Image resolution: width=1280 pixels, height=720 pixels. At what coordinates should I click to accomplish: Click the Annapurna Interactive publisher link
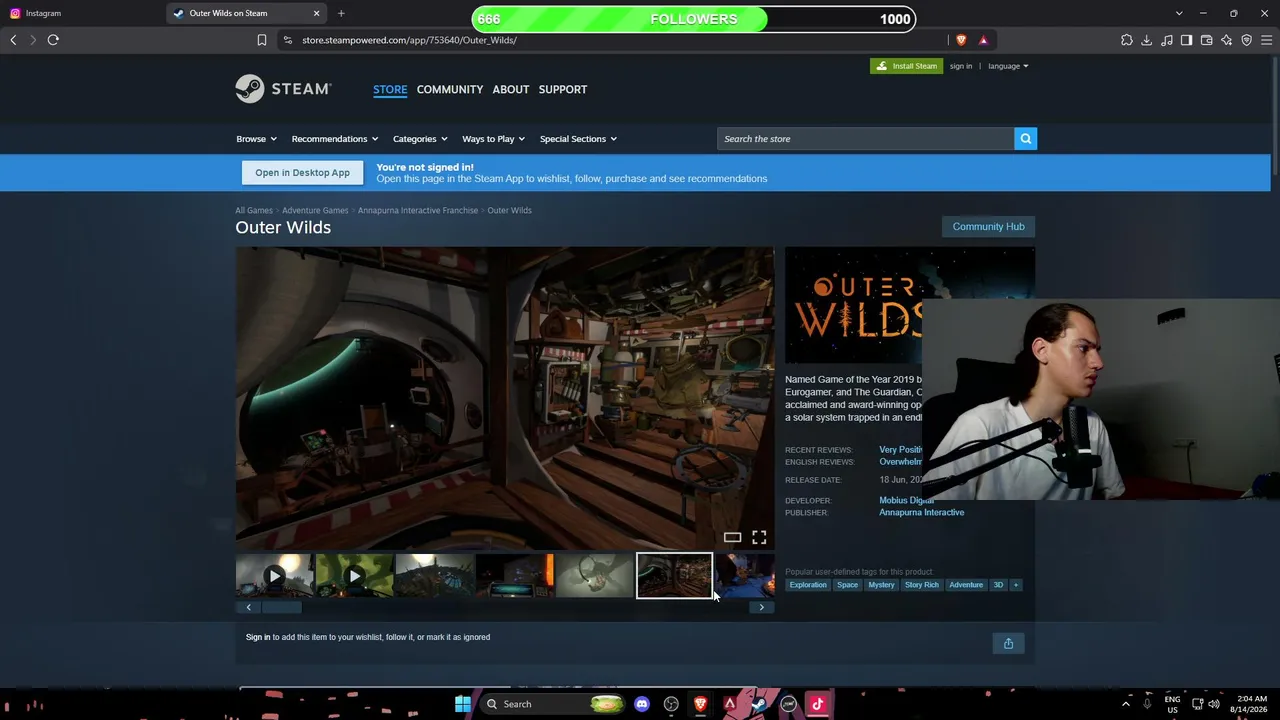point(922,513)
